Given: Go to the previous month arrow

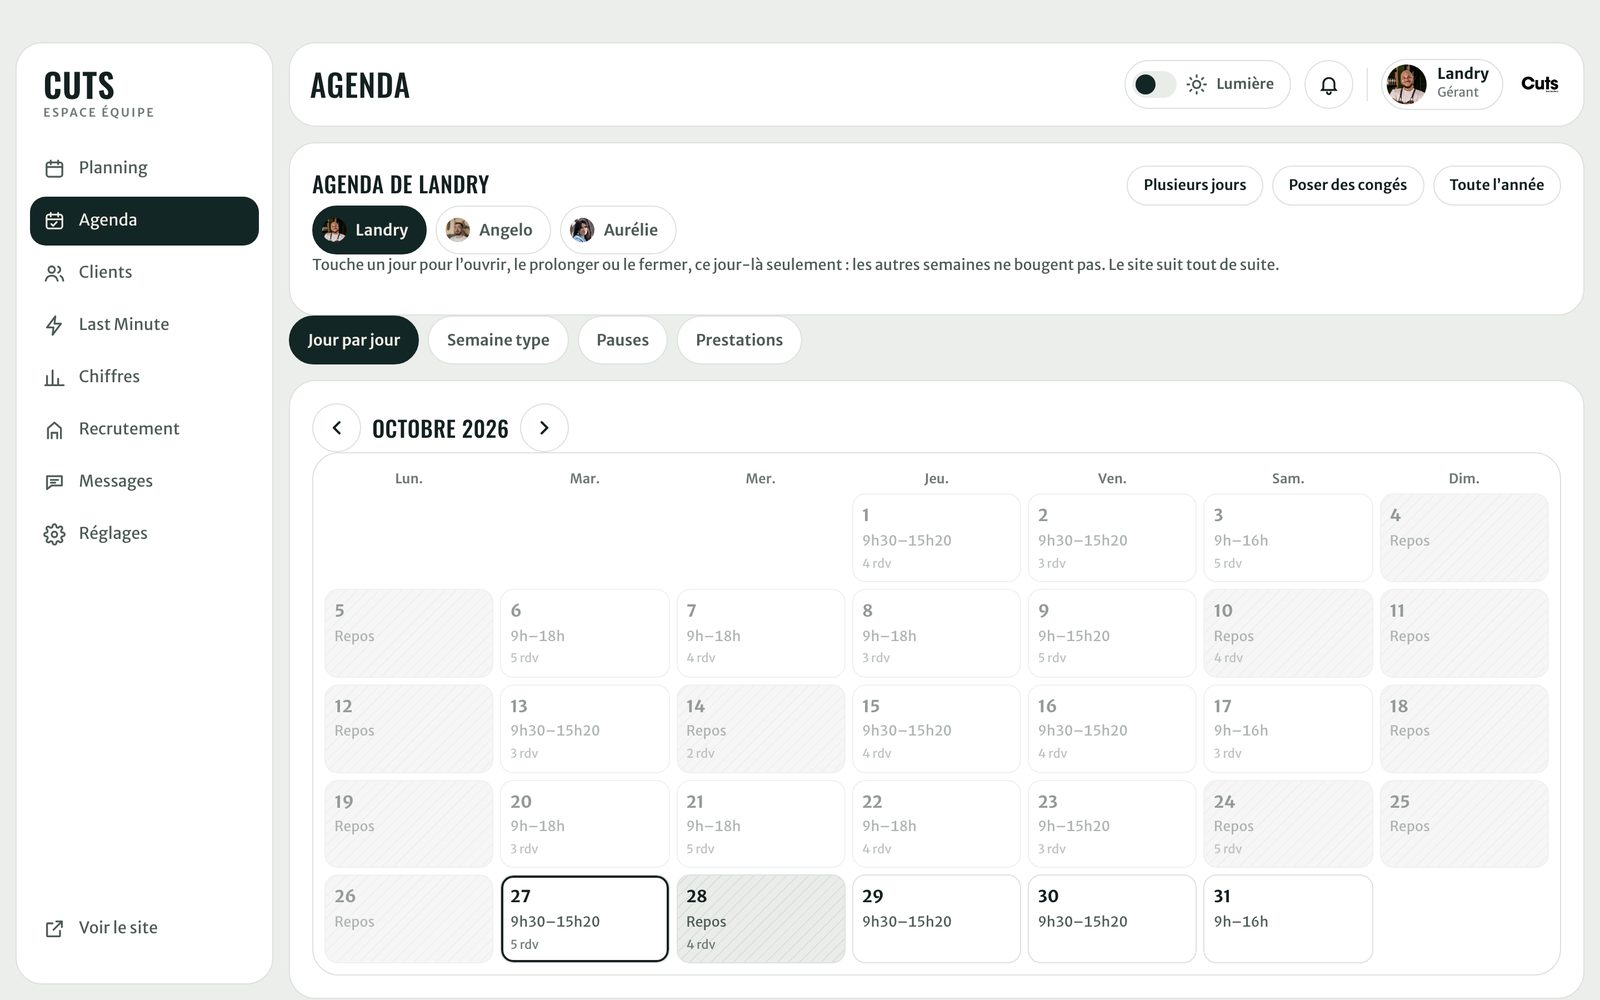Looking at the screenshot, I should (x=337, y=428).
